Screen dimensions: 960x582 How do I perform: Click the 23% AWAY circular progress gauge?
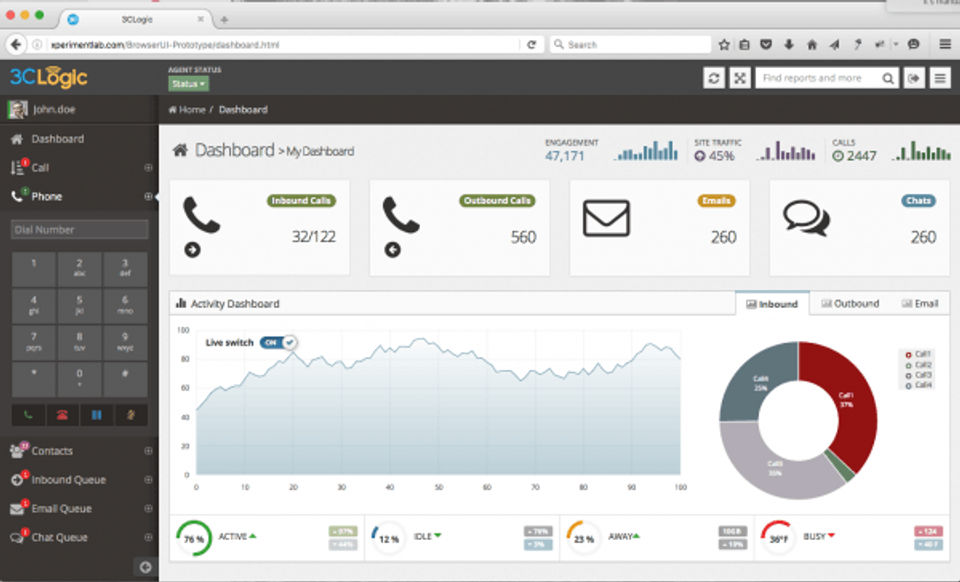(x=583, y=538)
